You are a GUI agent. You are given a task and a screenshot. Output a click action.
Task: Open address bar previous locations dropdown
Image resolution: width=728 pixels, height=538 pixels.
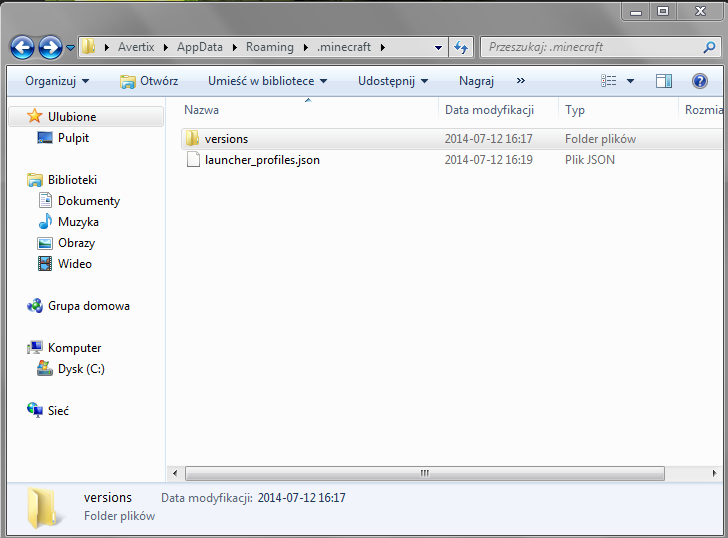(x=438, y=47)
